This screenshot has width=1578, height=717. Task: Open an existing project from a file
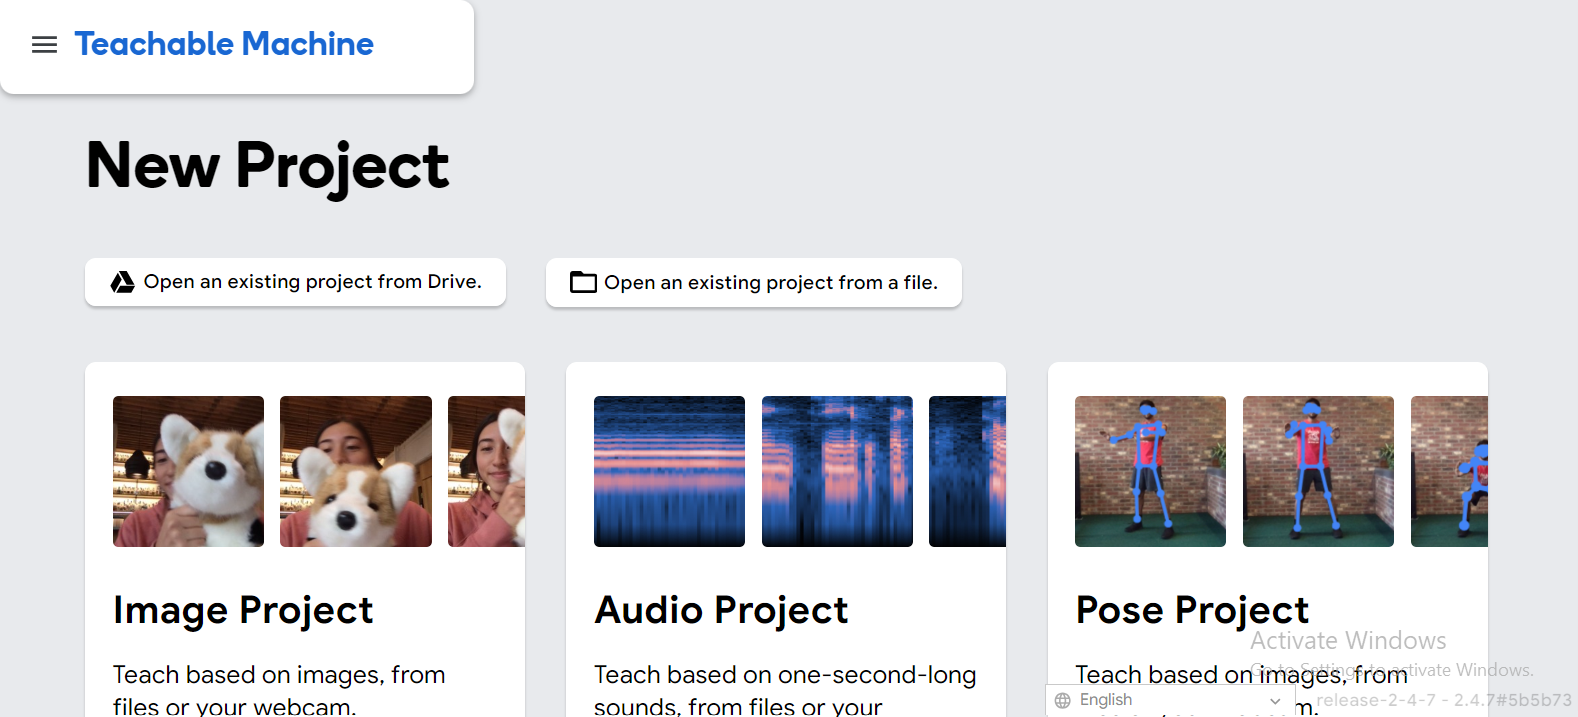tap(753, 283)
